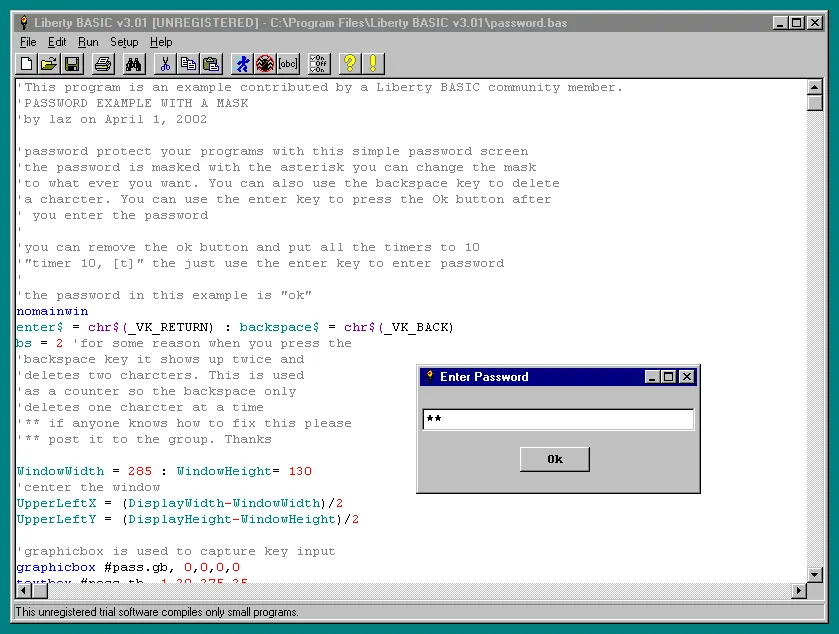This screenshot has height=634, width=839.
Task: Open the Help menu
Action: (x=161, y=42)
